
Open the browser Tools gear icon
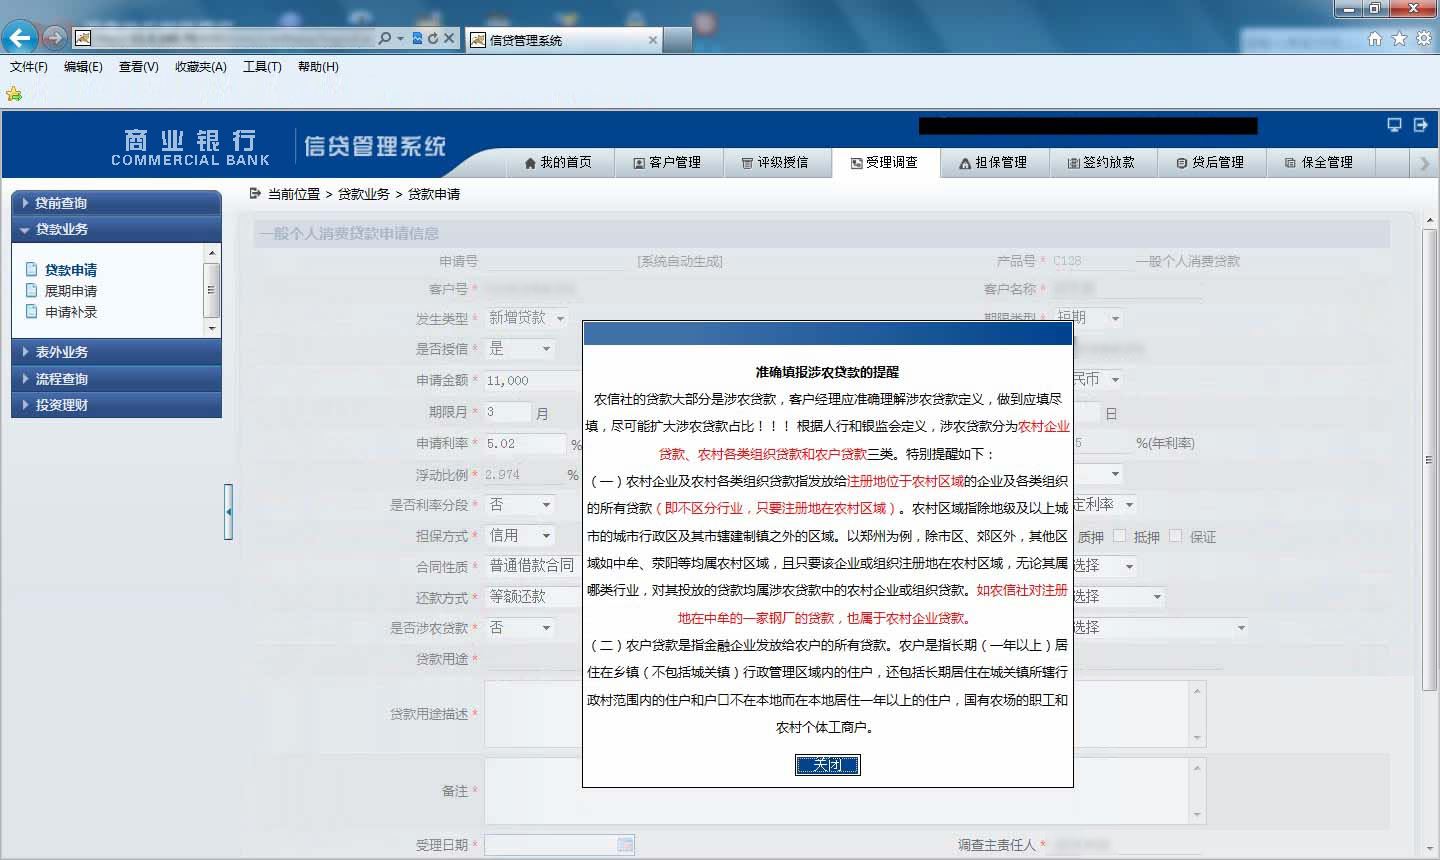click(x=1423, y=38)
